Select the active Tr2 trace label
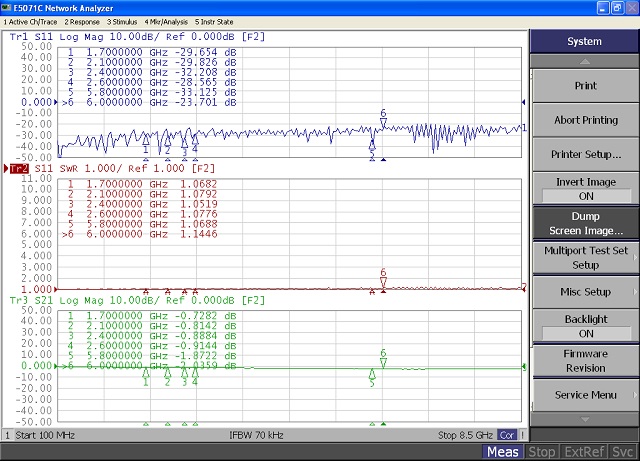The image size is (640, 461). (19, 169)
